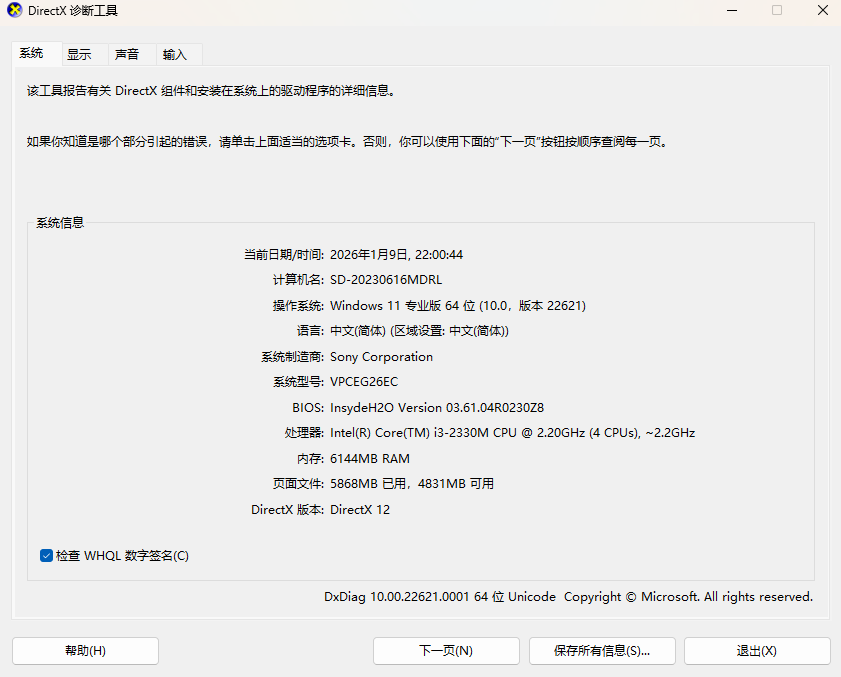Click the 6144MB RAM memory value
This screenshot has height=677, width=841.
click(x=370, y=459)
